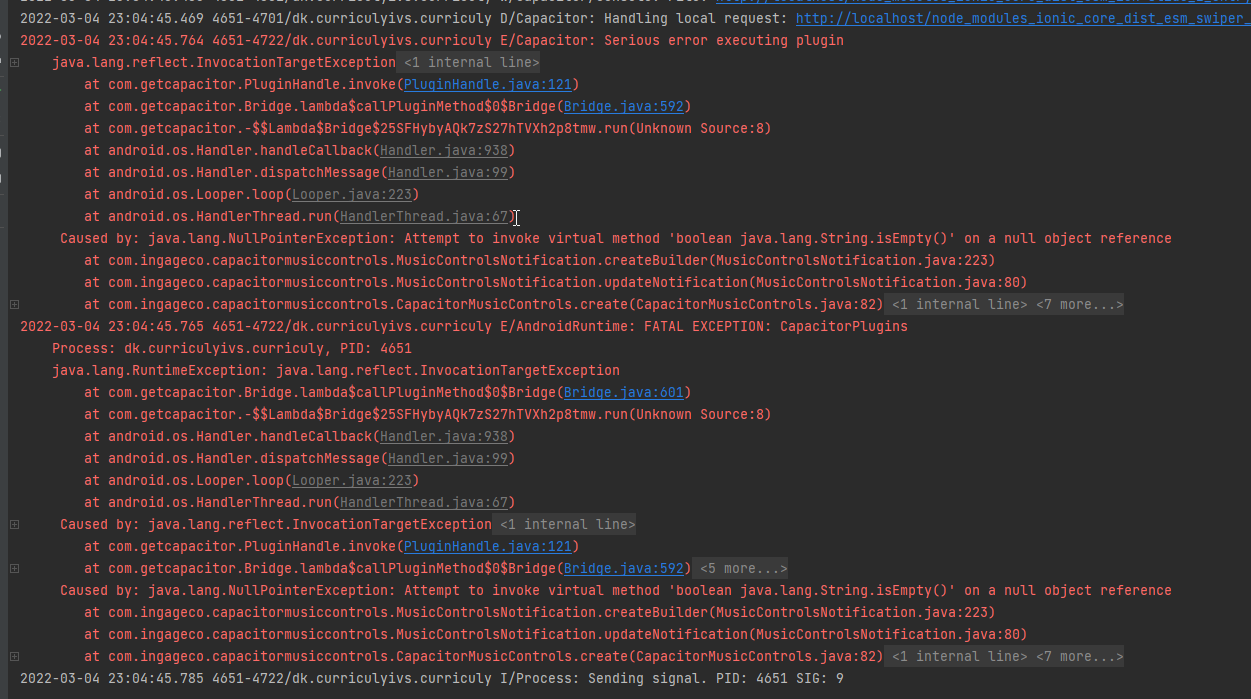
Task: Select Unknown Source:8 Lambda row in the FATAL EXCEPTION trace
Action: tap(428, 414)
